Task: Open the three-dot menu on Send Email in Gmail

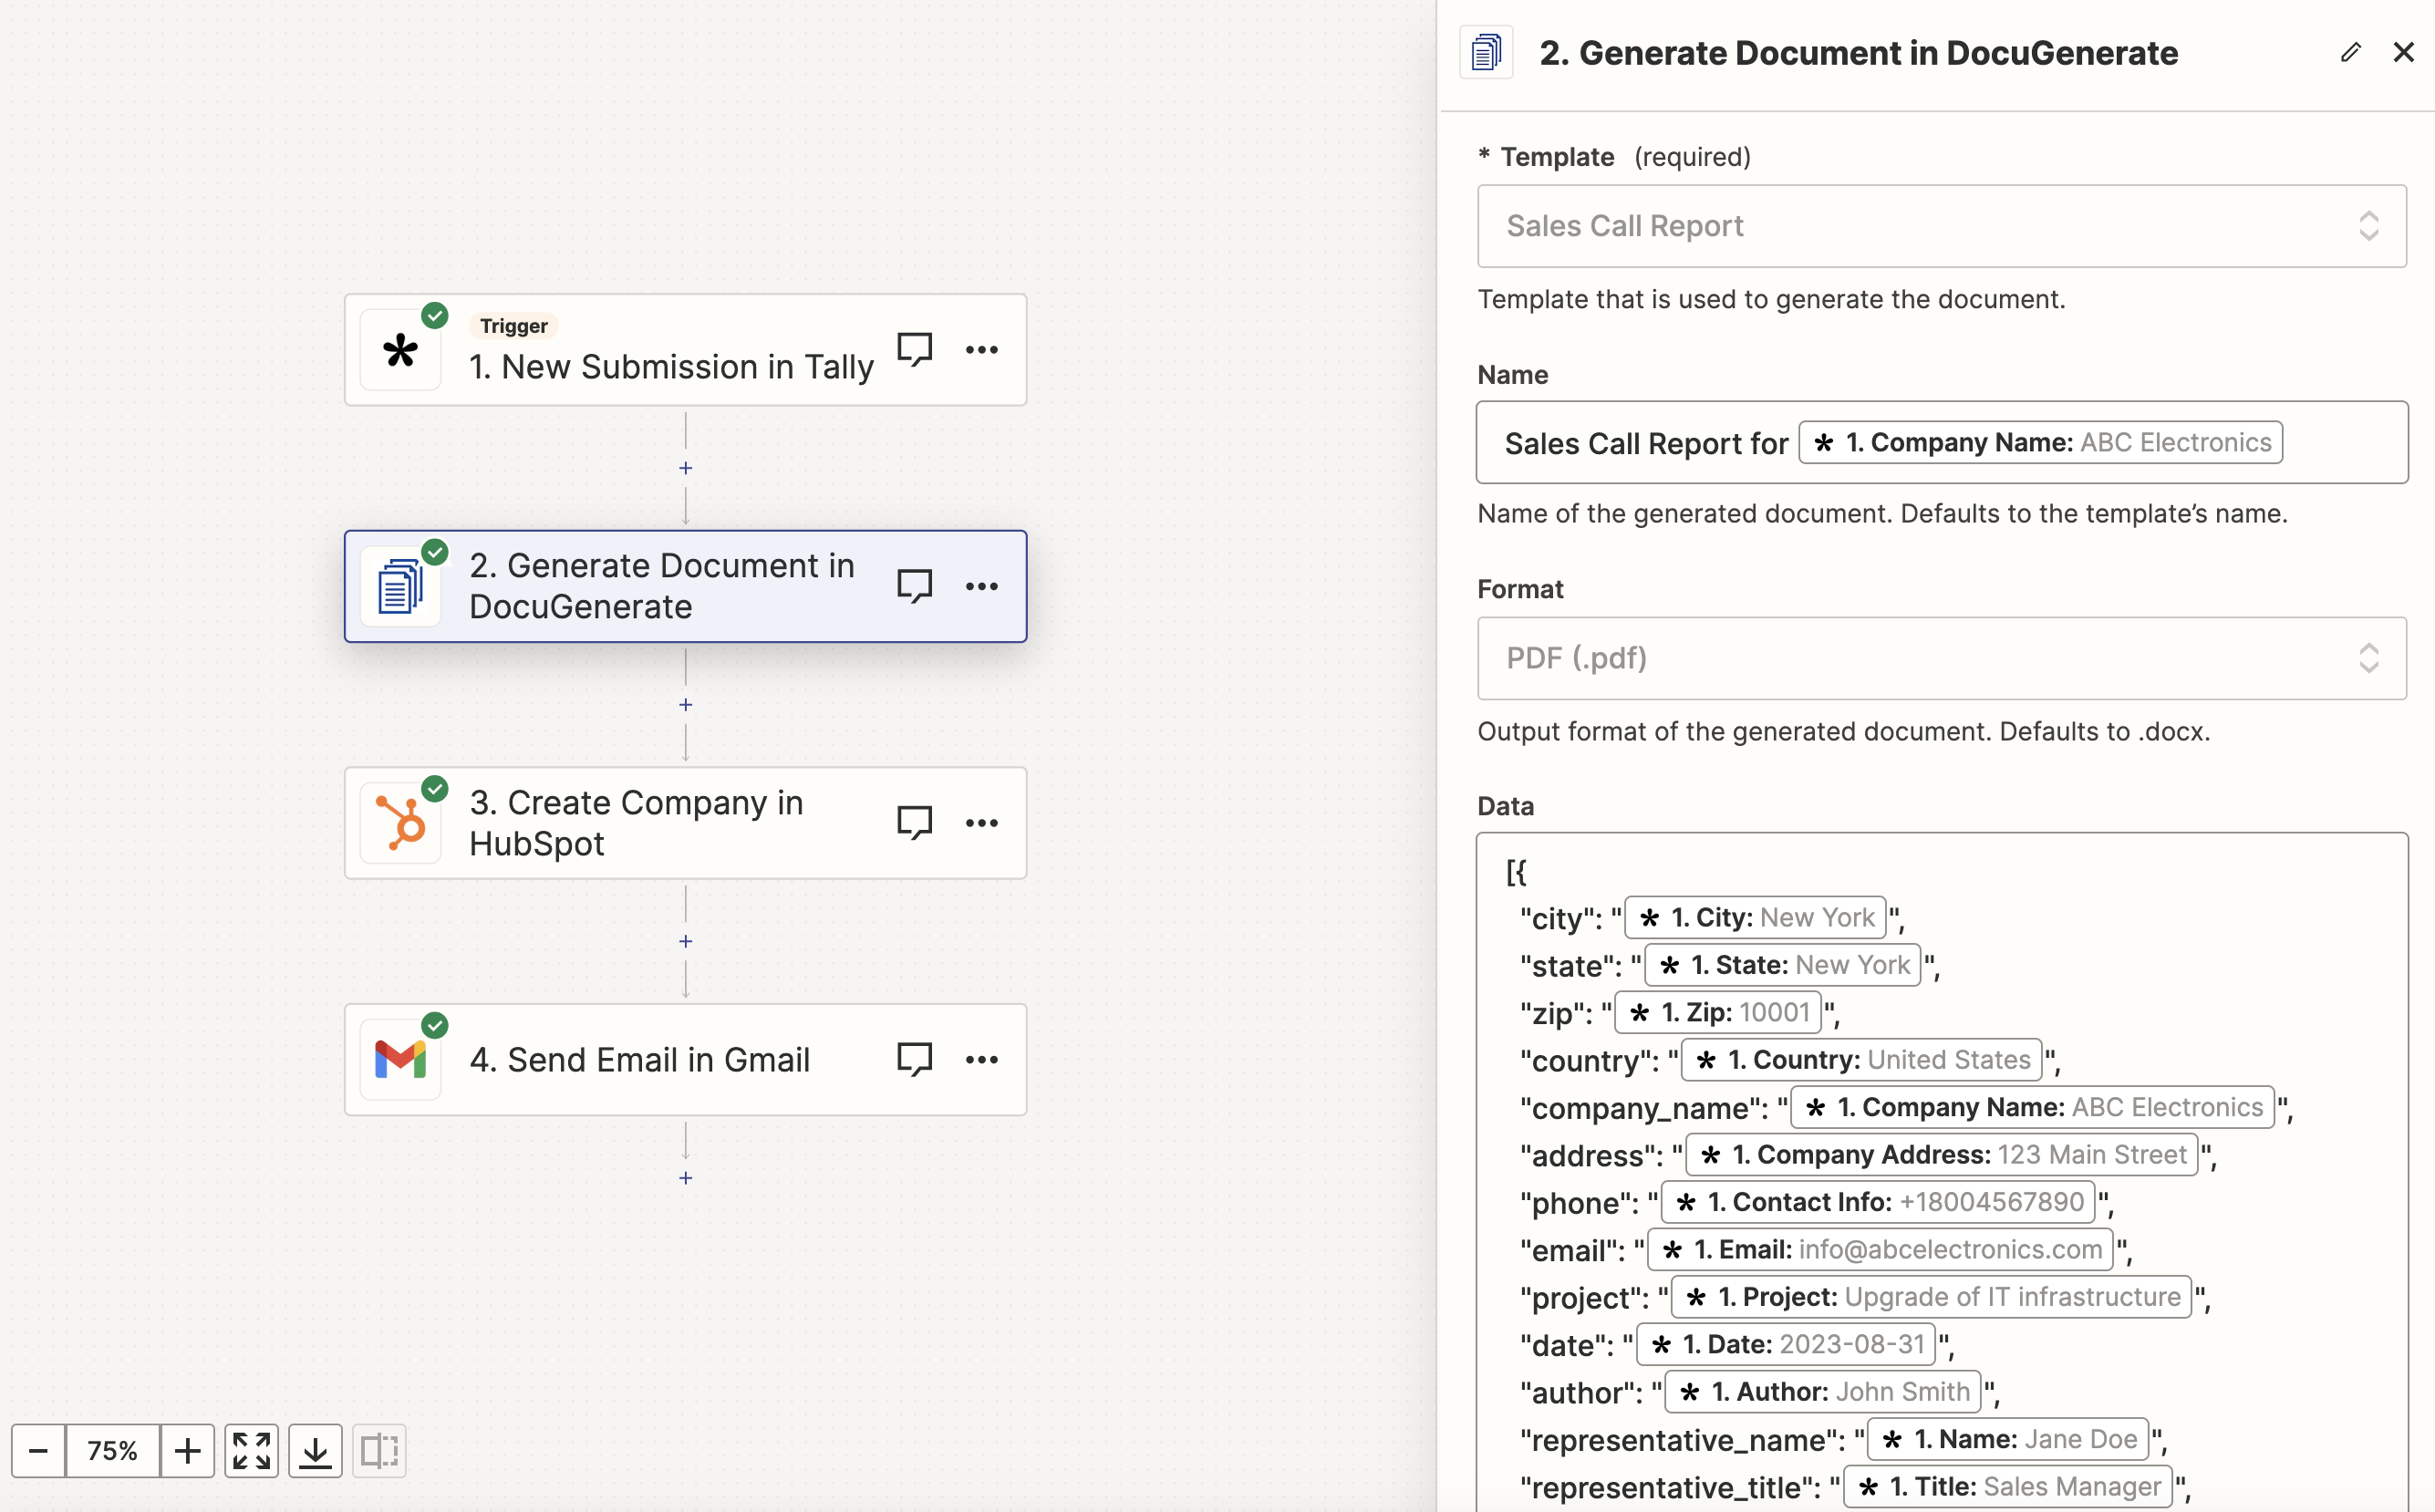Action: pos(982,1058)
